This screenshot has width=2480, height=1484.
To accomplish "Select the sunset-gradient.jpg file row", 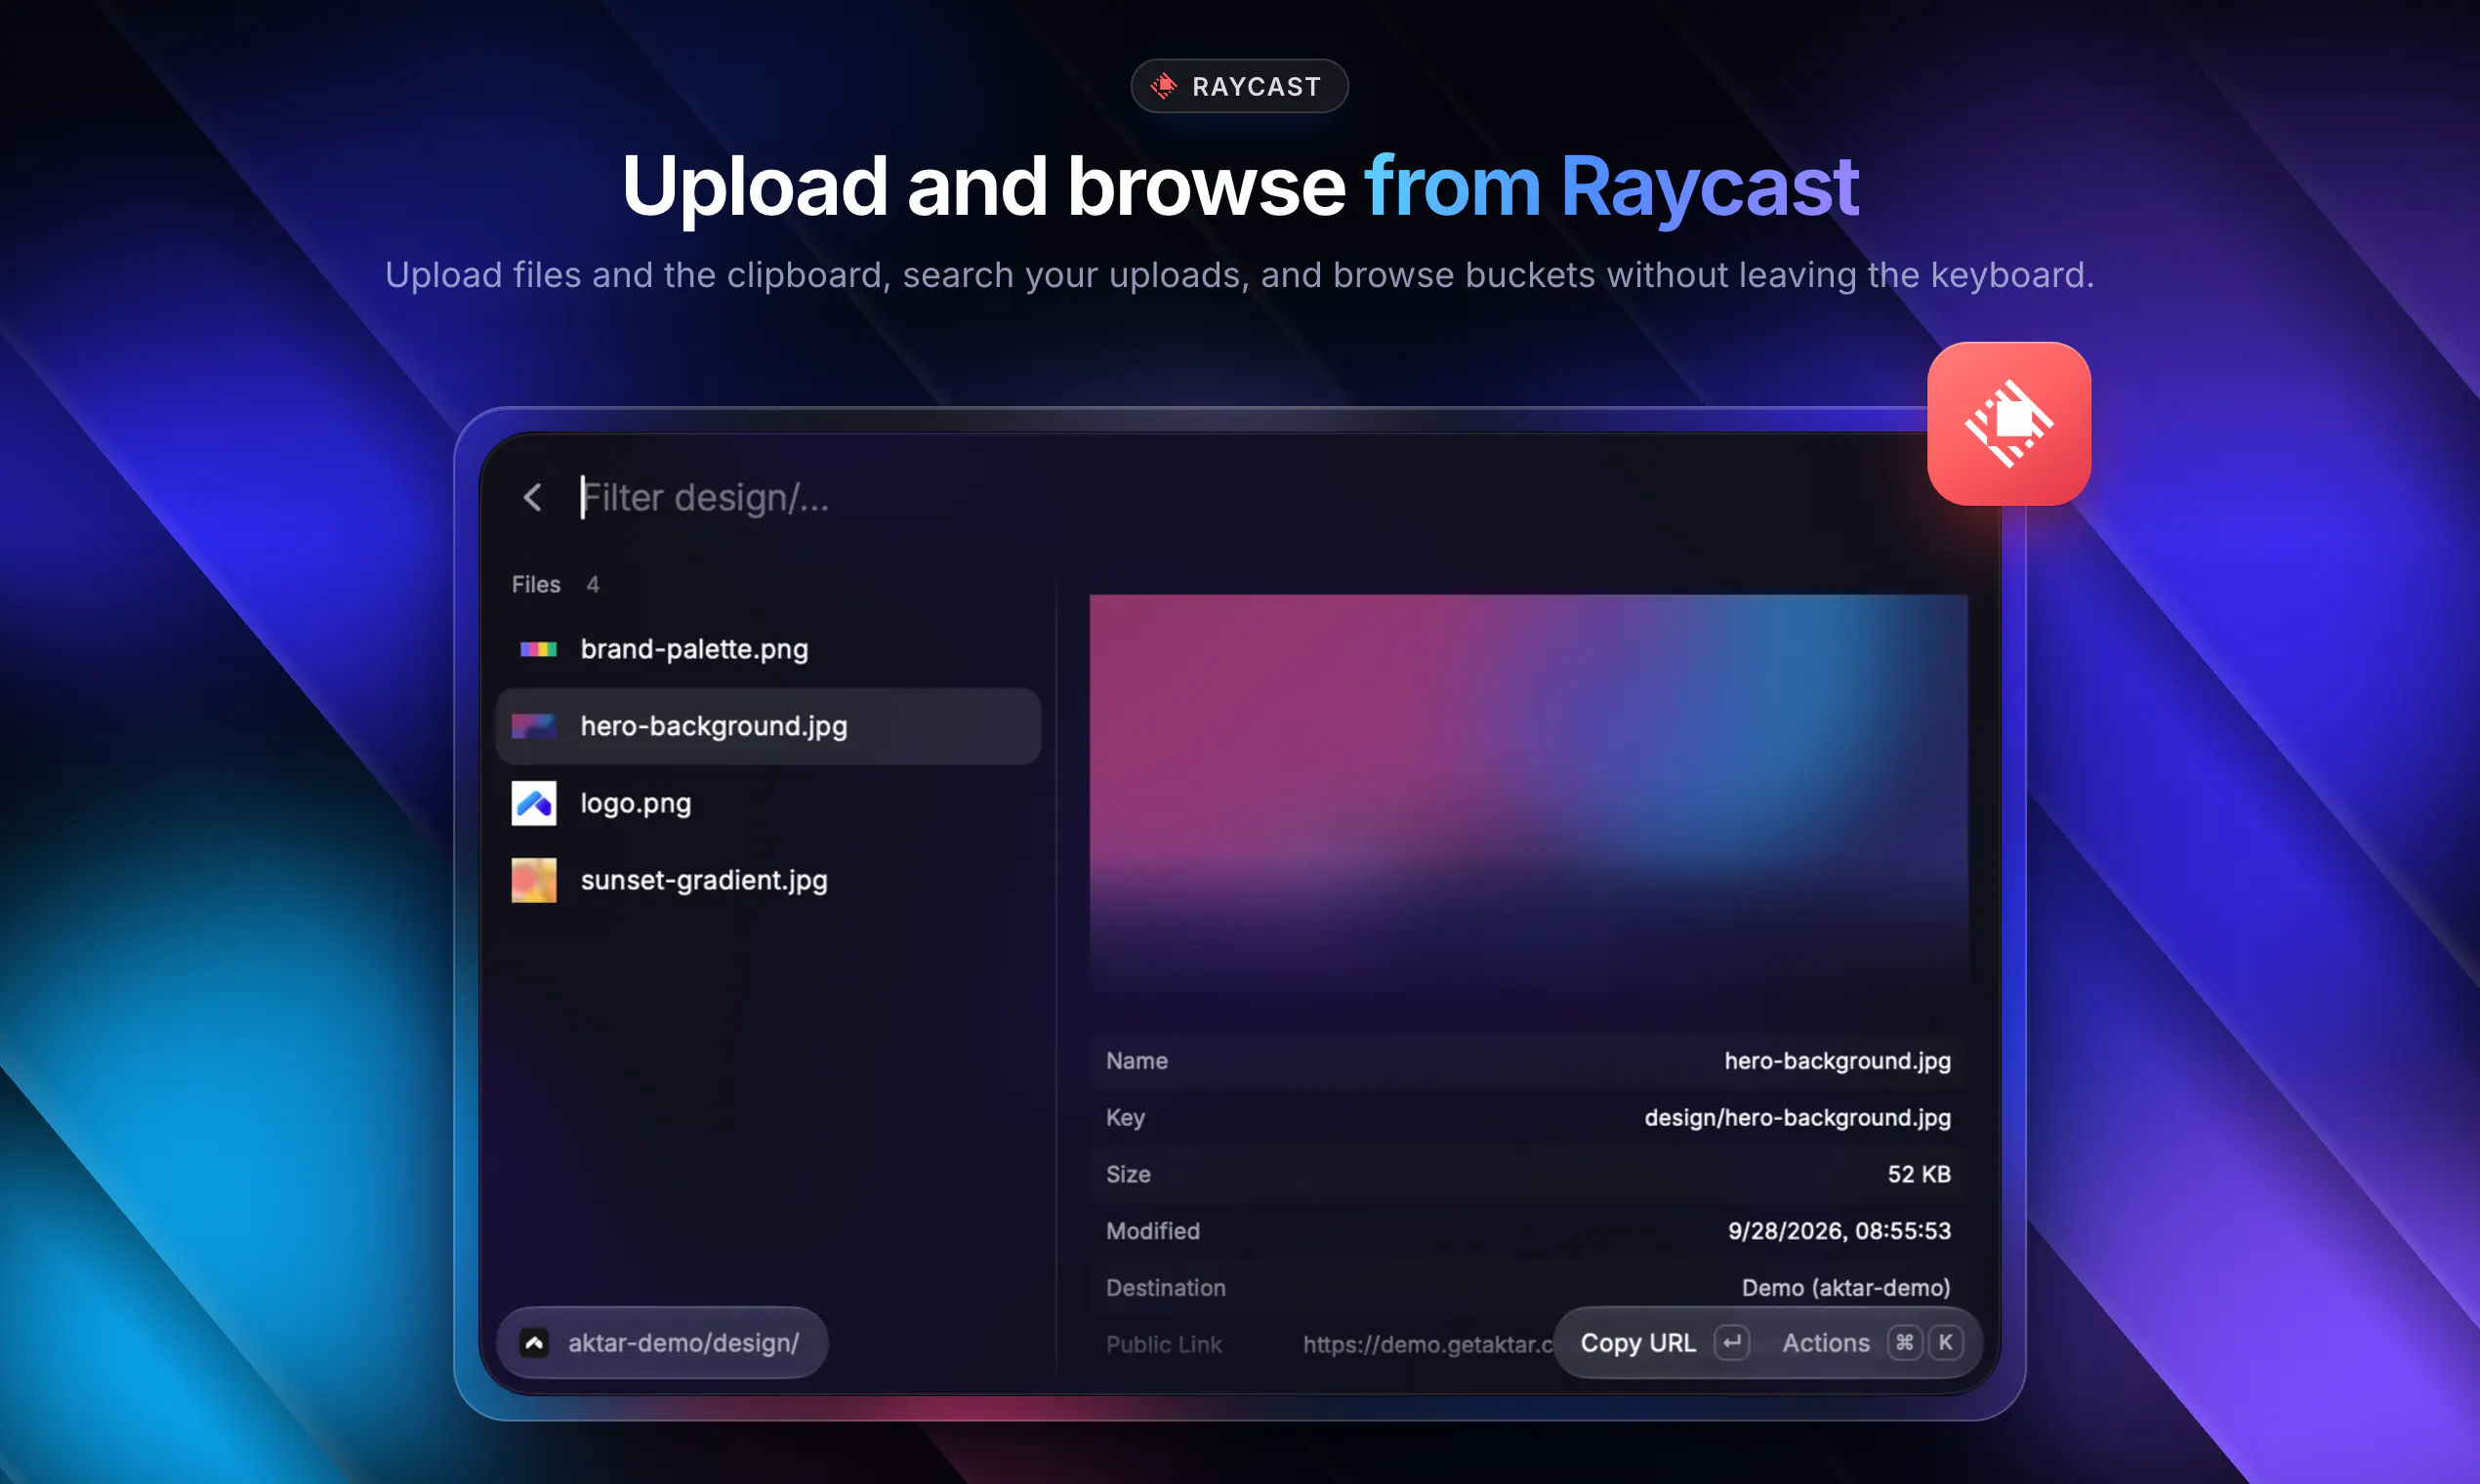I will 768,880.
